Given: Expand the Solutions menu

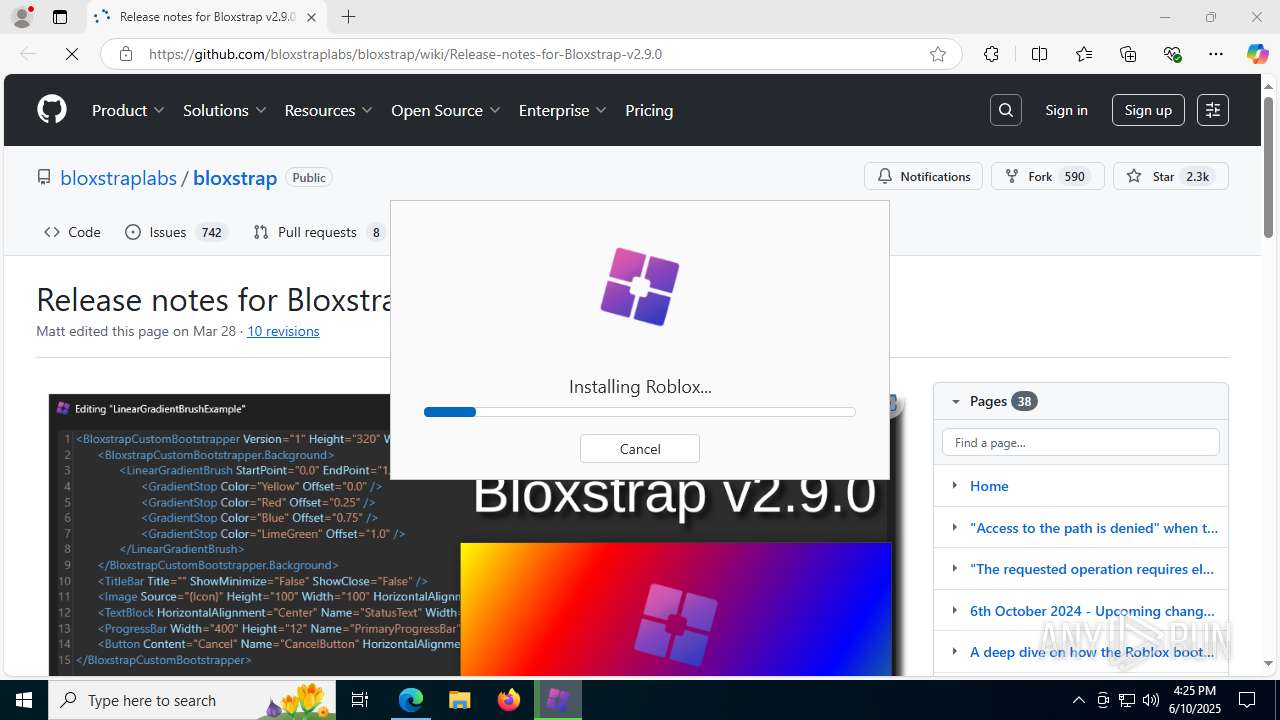Looking at the screenshot, I should pos(225,110).
